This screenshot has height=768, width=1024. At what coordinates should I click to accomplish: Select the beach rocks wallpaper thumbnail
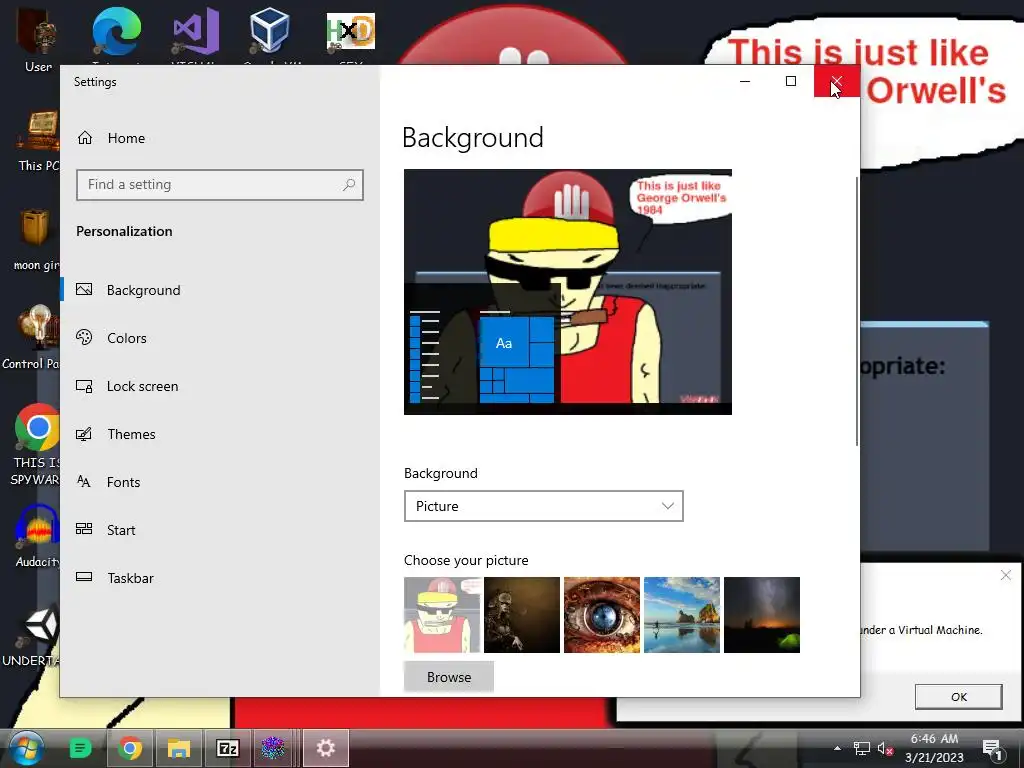point(682,615)
